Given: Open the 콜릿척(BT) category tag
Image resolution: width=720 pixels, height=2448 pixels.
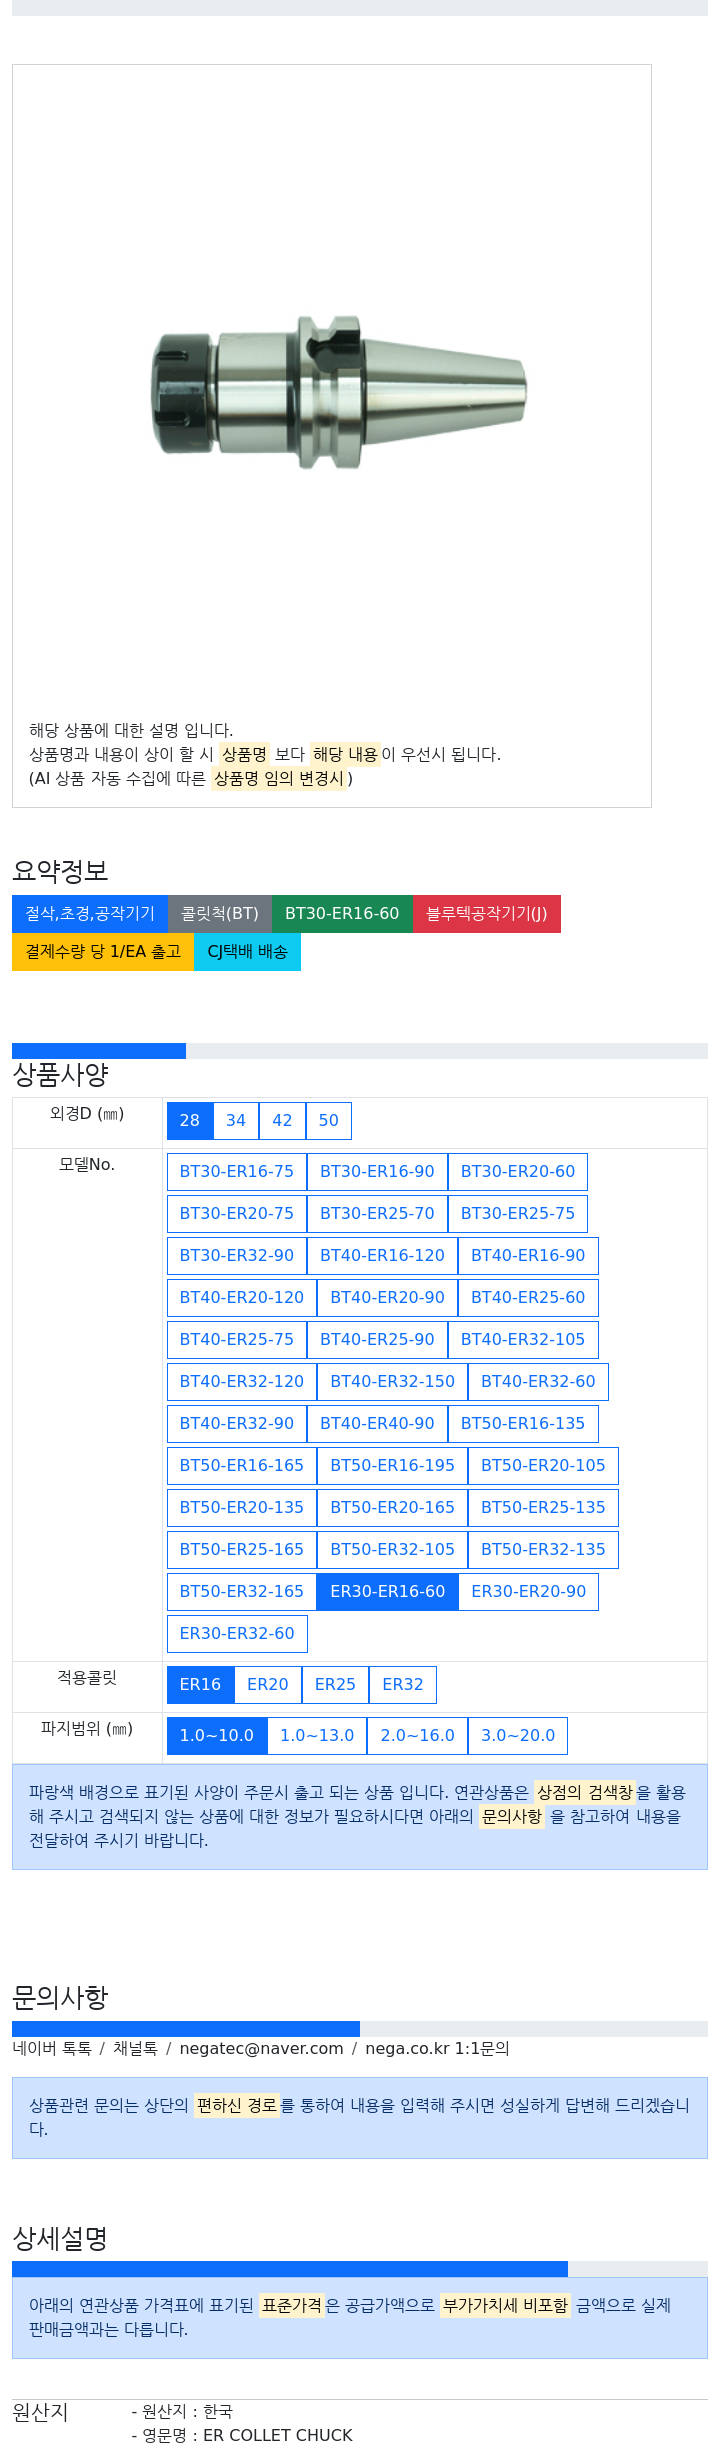Looking at the screenshot, I should click(220, 914).
